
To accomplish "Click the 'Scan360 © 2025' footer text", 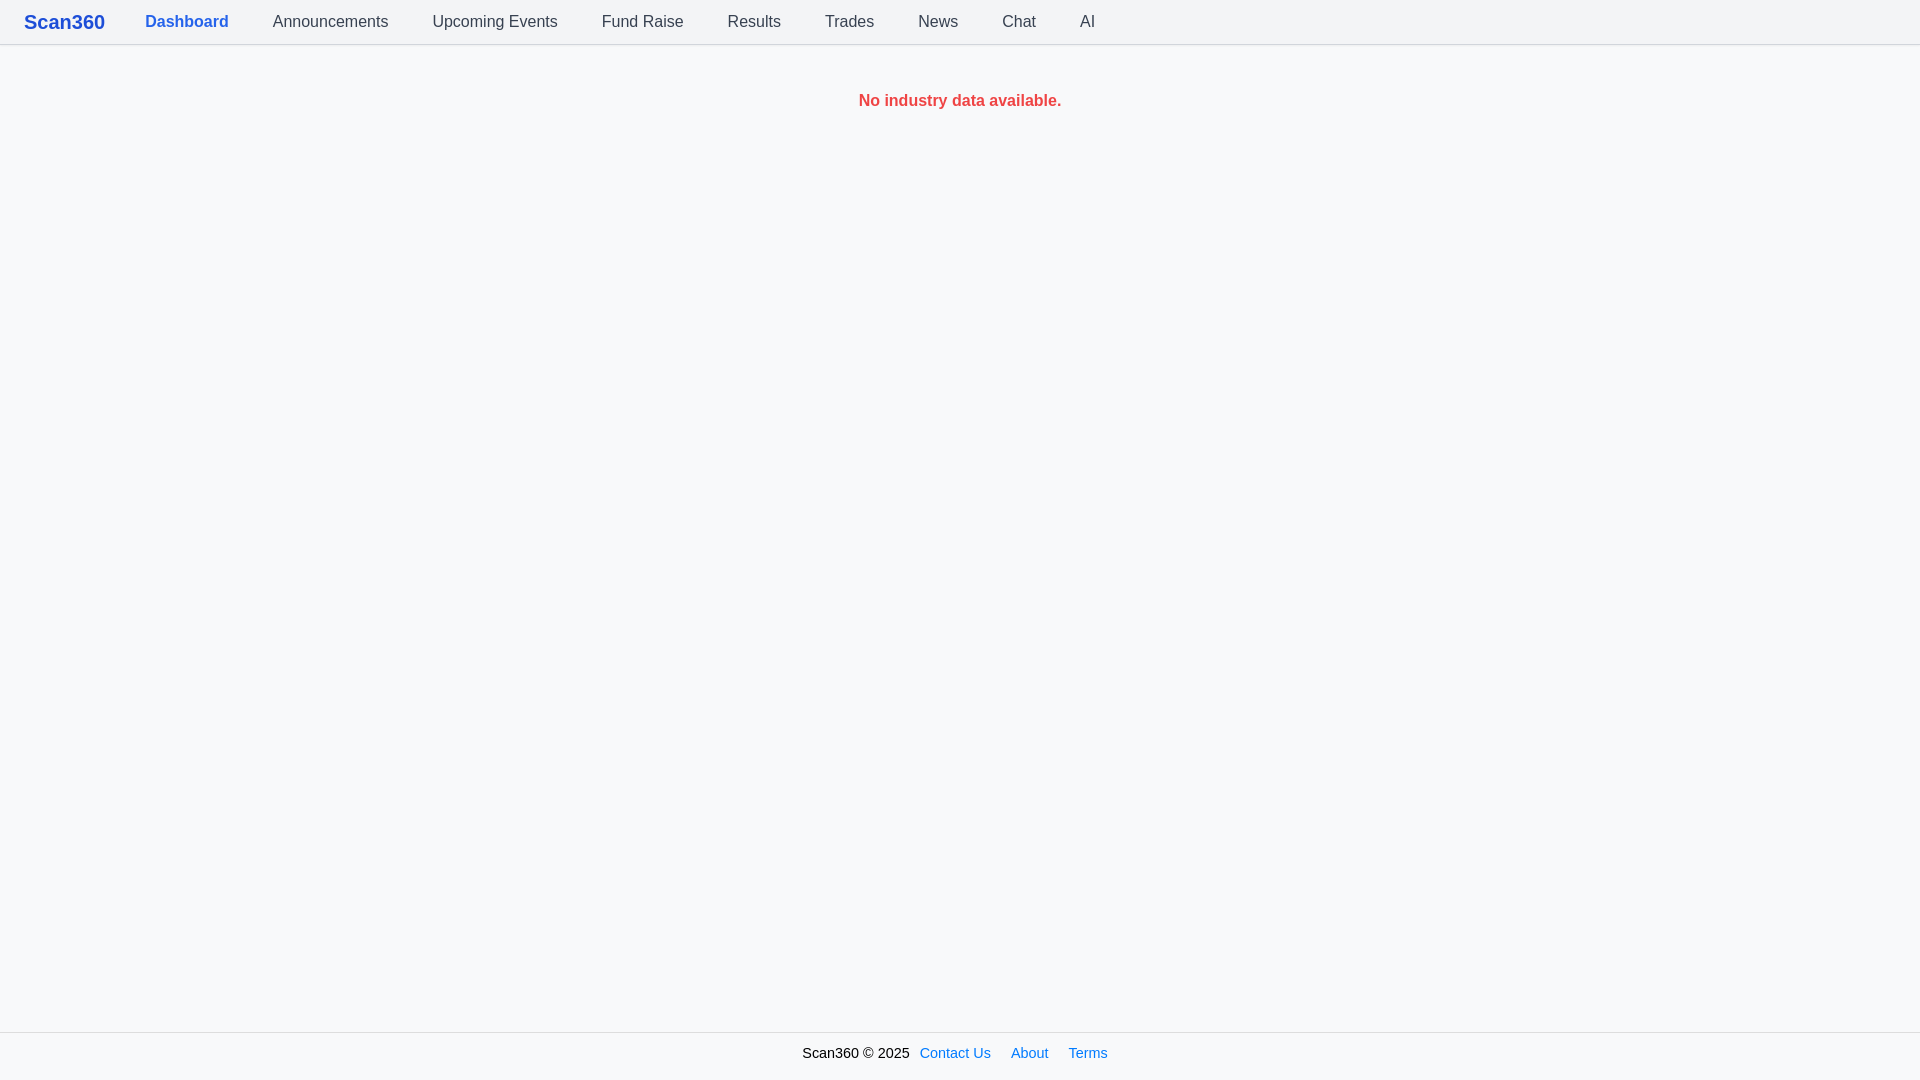I will (856, 1053).
